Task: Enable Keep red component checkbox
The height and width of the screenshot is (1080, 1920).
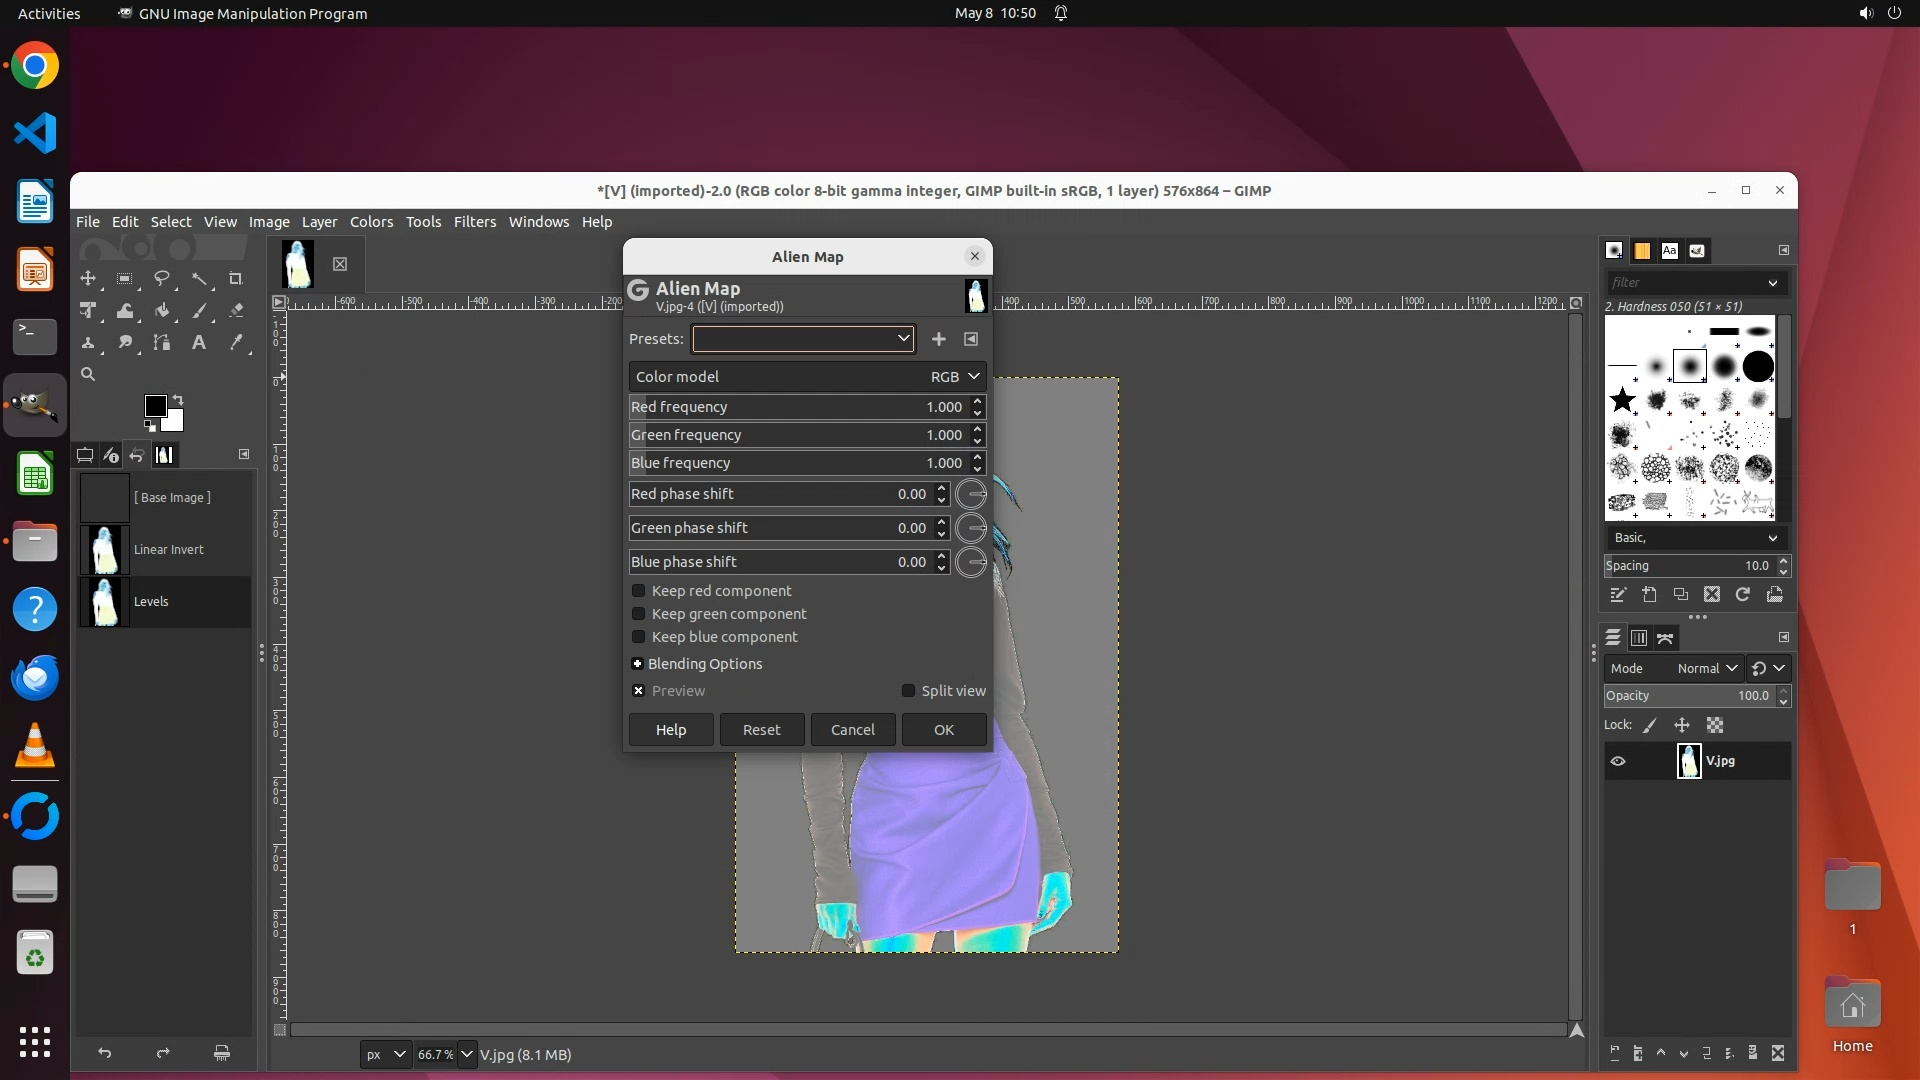Action: (x=639, y=591)
